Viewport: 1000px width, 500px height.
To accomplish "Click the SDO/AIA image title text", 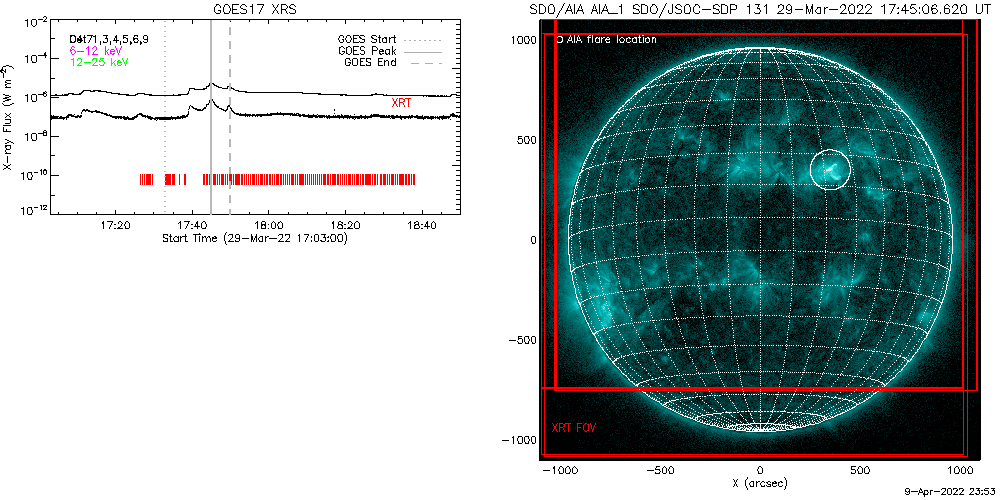I will (760, 10).
